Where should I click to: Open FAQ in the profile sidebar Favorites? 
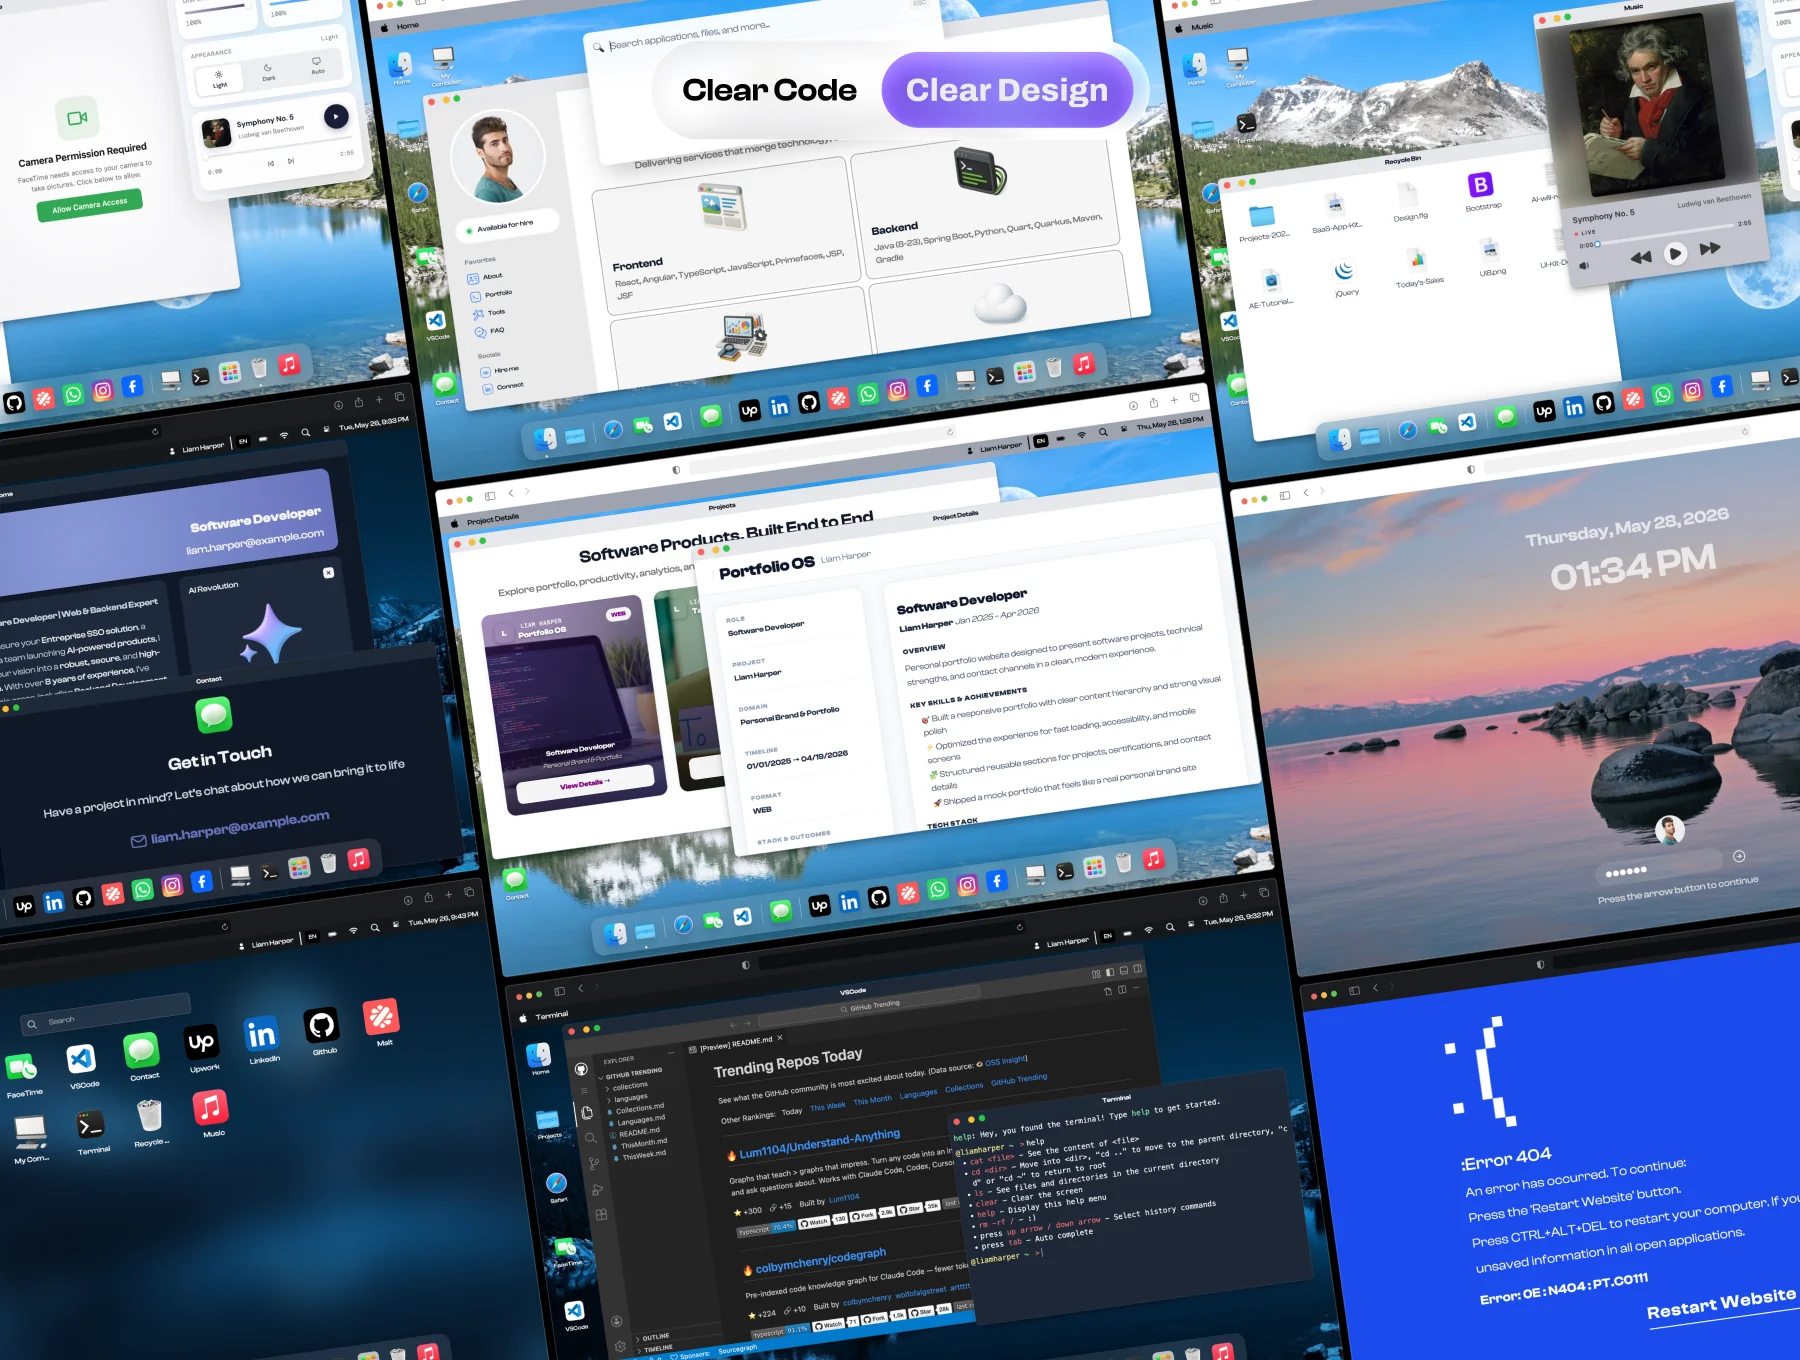[490, 331]
